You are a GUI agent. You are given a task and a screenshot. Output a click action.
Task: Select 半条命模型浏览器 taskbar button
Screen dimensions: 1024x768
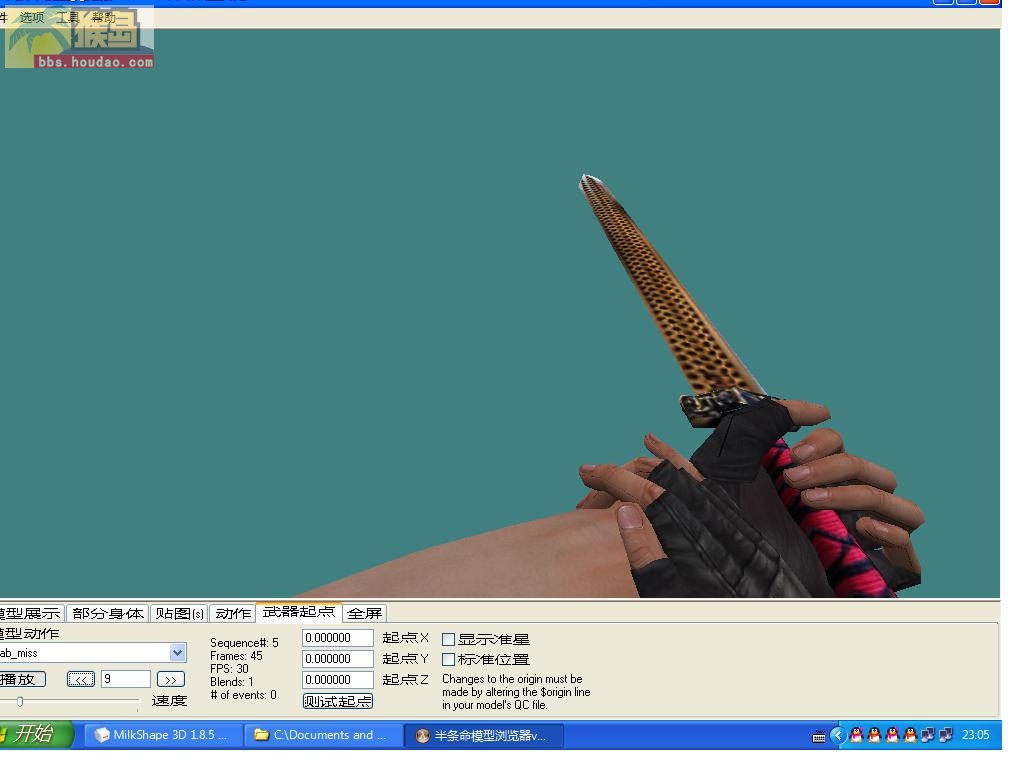(483, 735)
